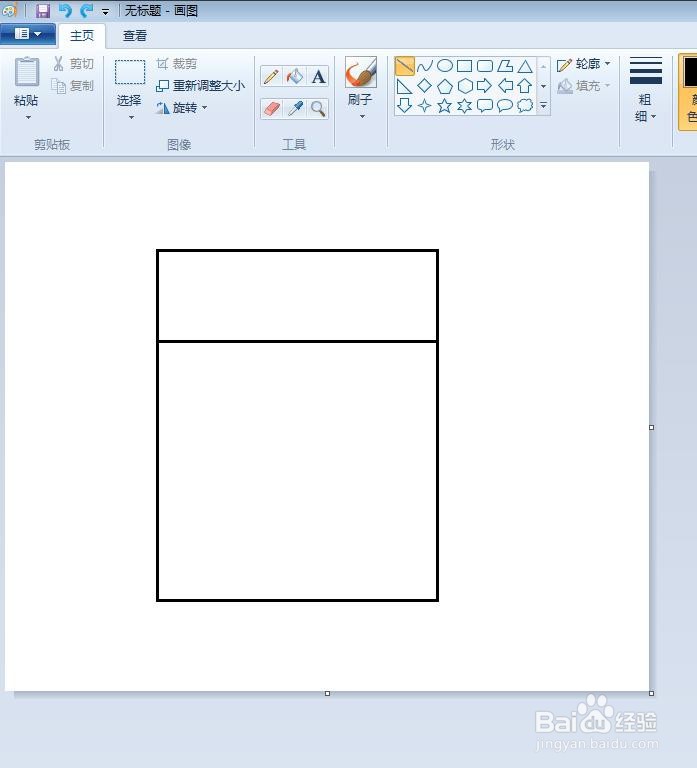The height and width of the screenshot is (768, 697).
Task: Select the Right triangle shape
Action: pyautogui.click(x=404, y=86)
